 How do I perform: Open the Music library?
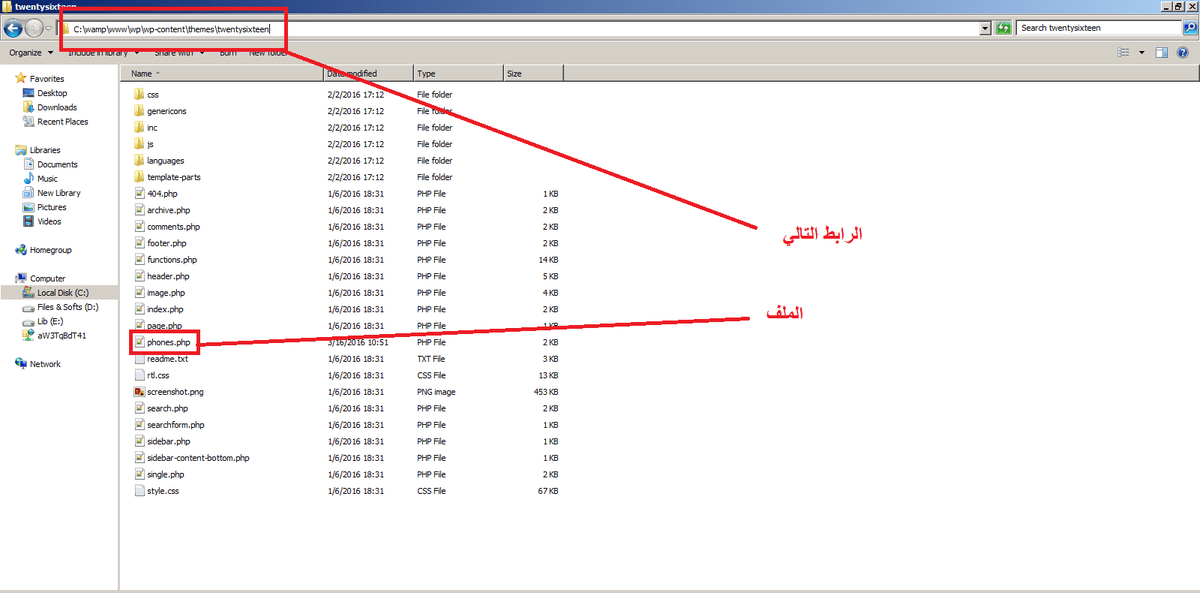(47, 179)
